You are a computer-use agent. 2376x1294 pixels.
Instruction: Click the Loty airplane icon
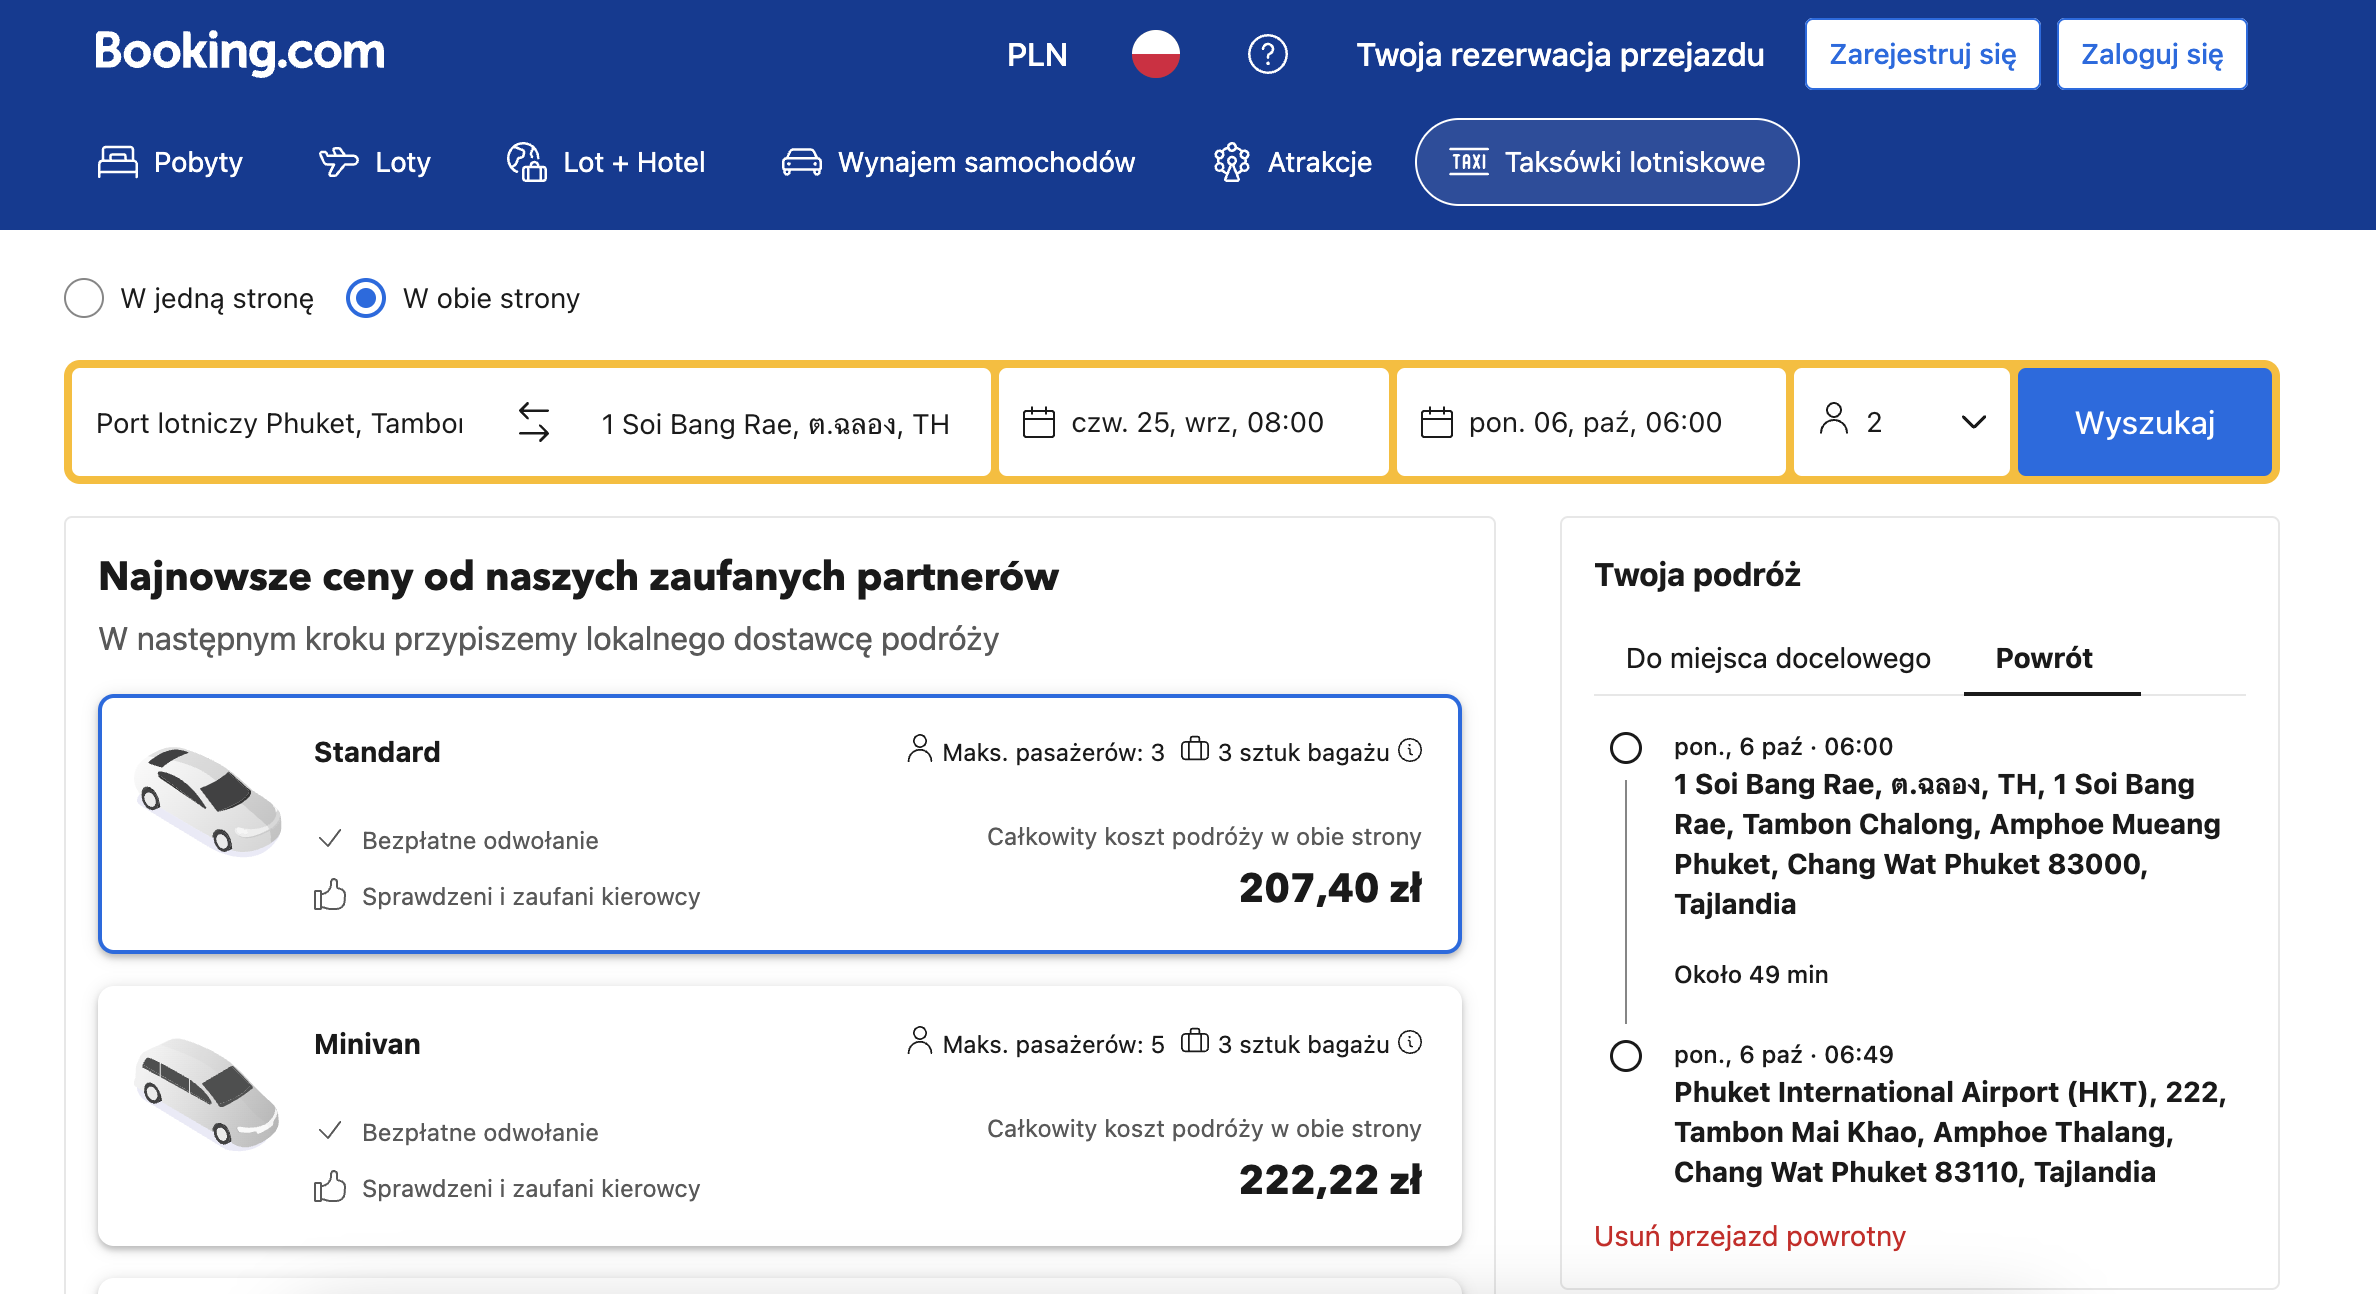[x=338, y=161]
